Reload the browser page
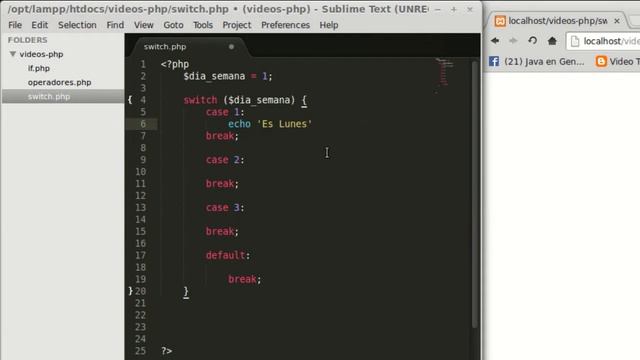Screen dimensions: 640x360 click(532, 40)
